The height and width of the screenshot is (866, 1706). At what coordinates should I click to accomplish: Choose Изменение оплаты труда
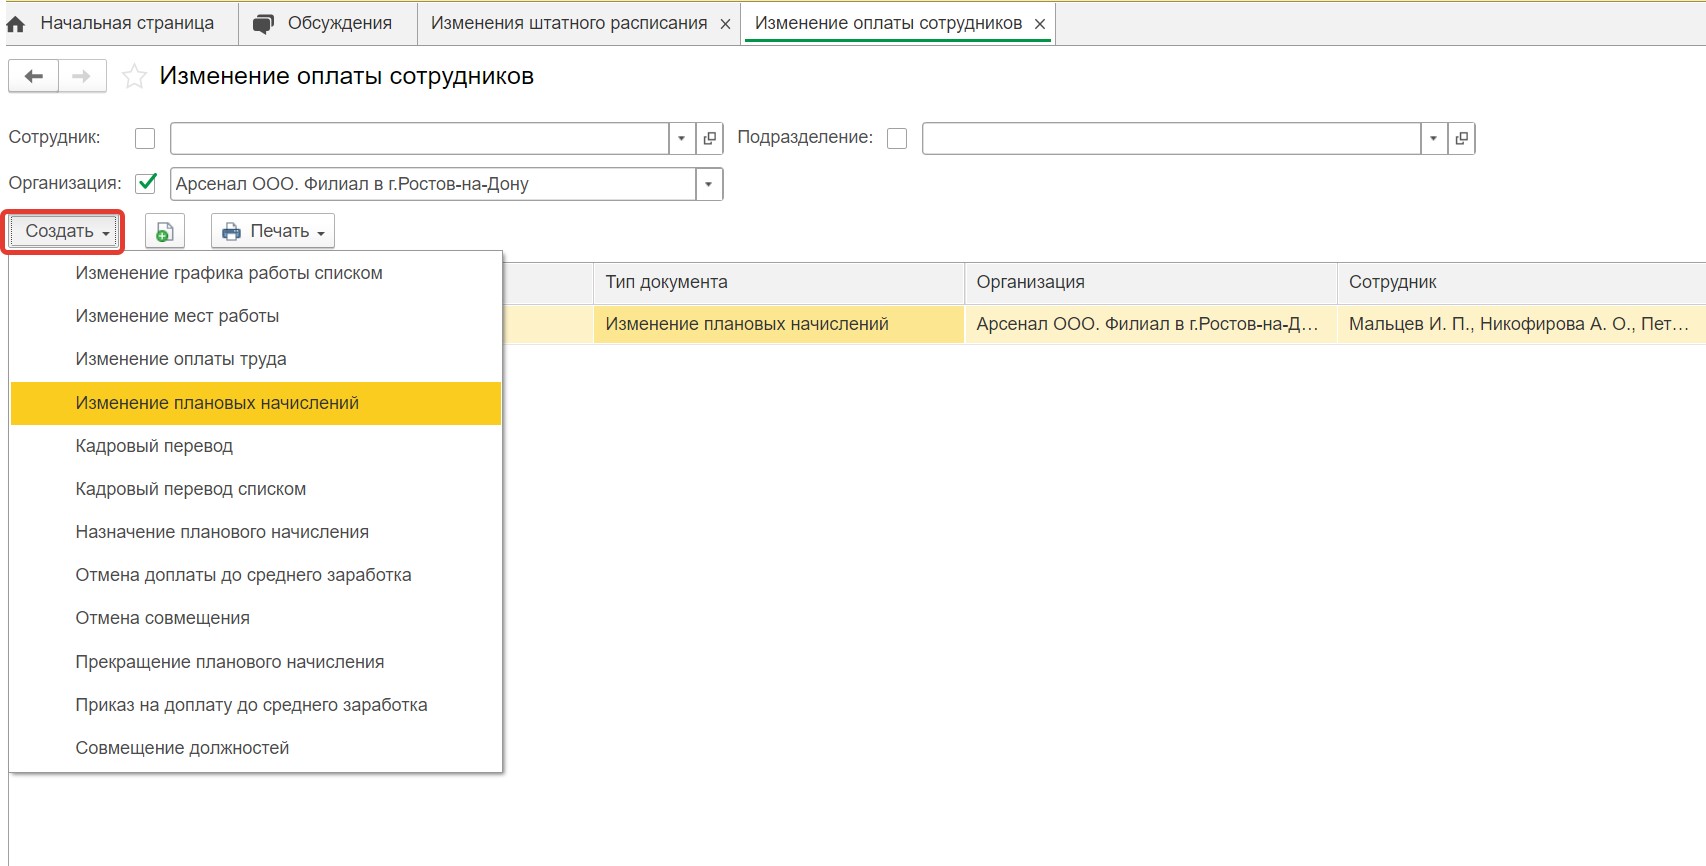point(256,359)
